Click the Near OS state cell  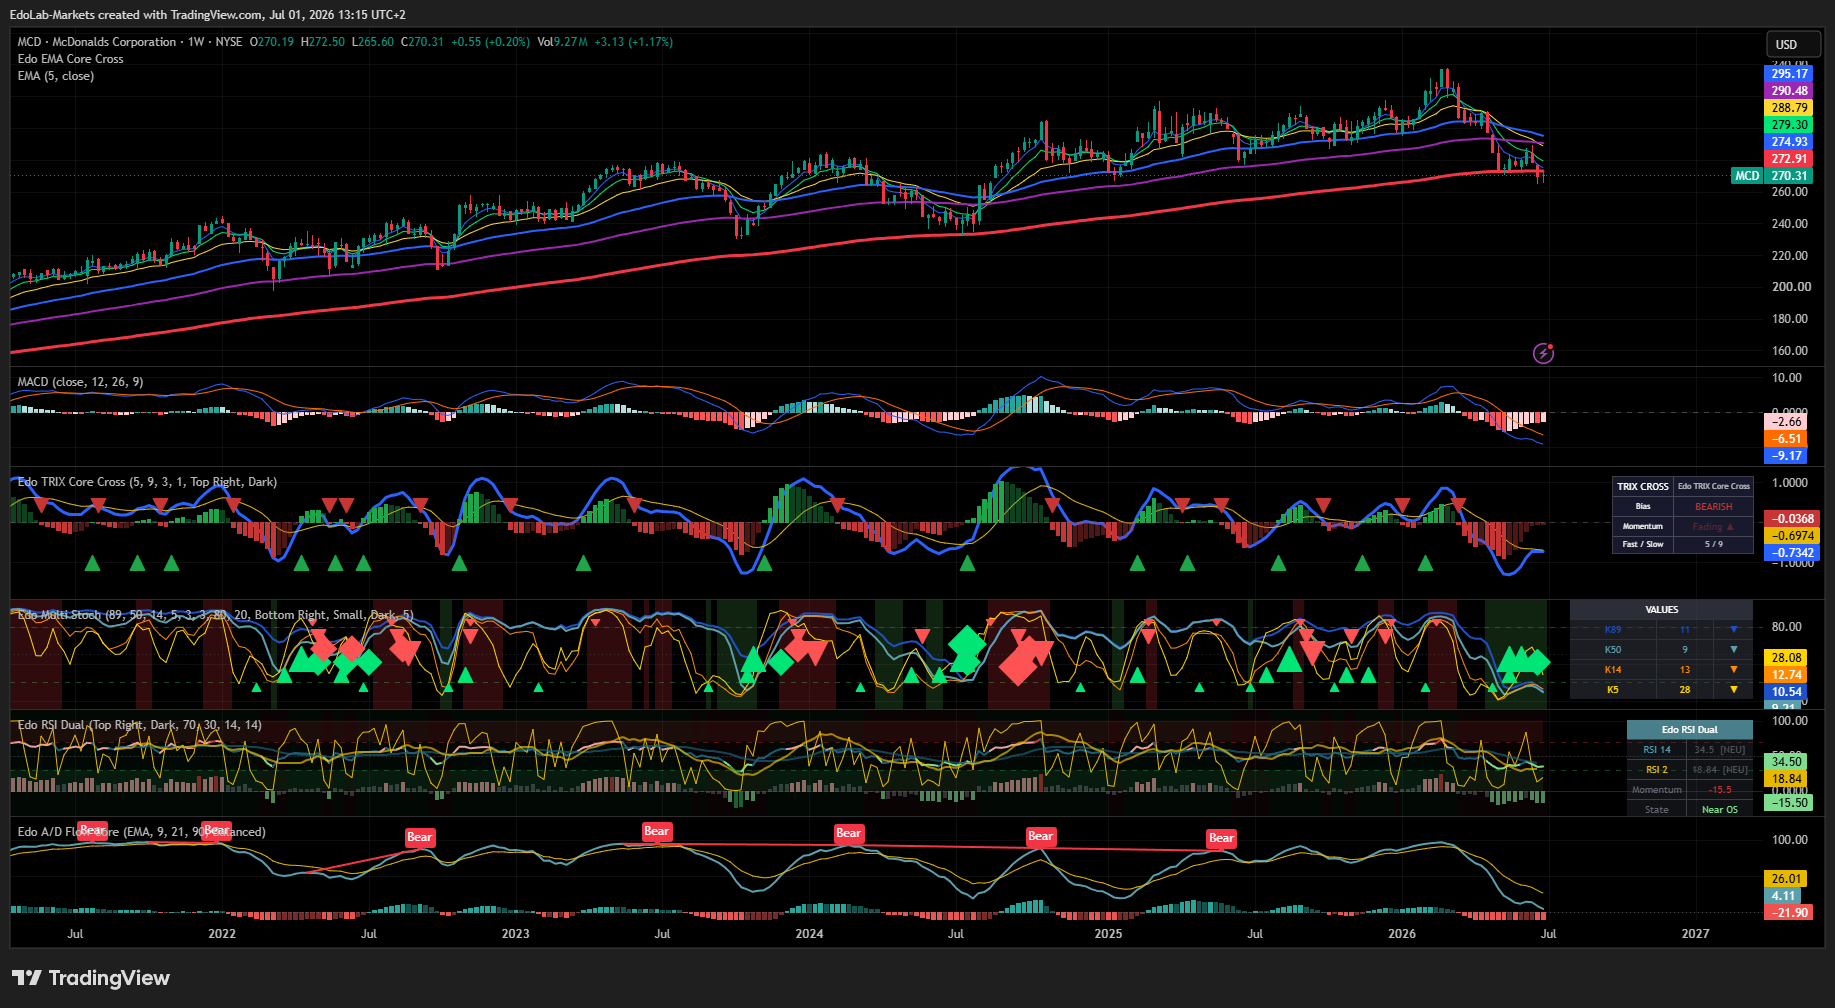[1720, 810]
